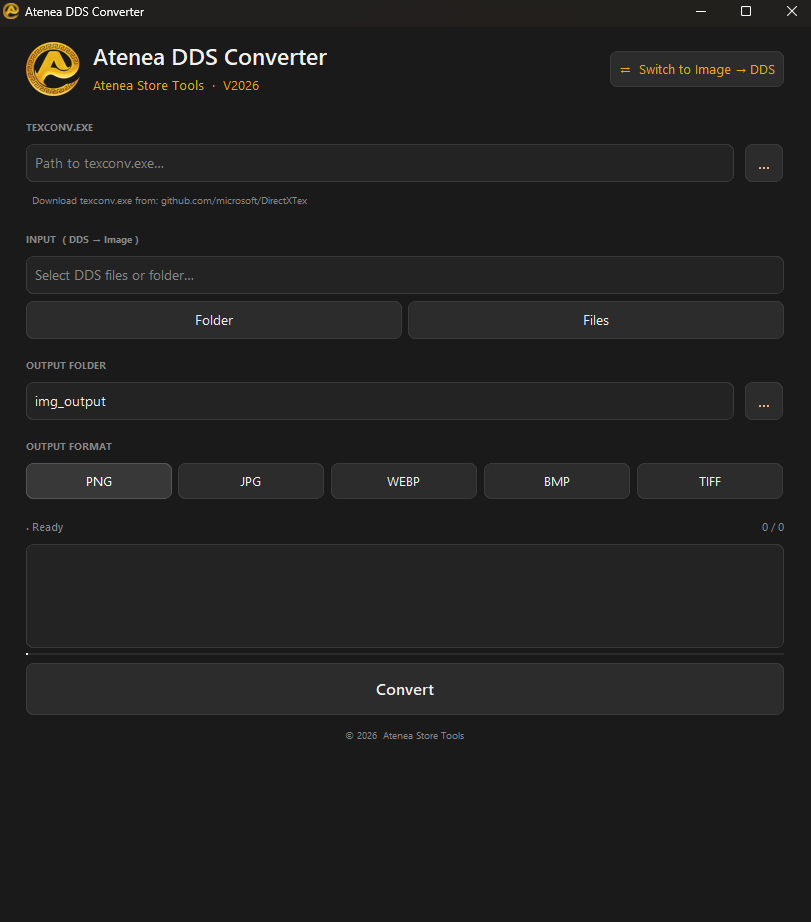Select PNG output format

click(99, 481)
